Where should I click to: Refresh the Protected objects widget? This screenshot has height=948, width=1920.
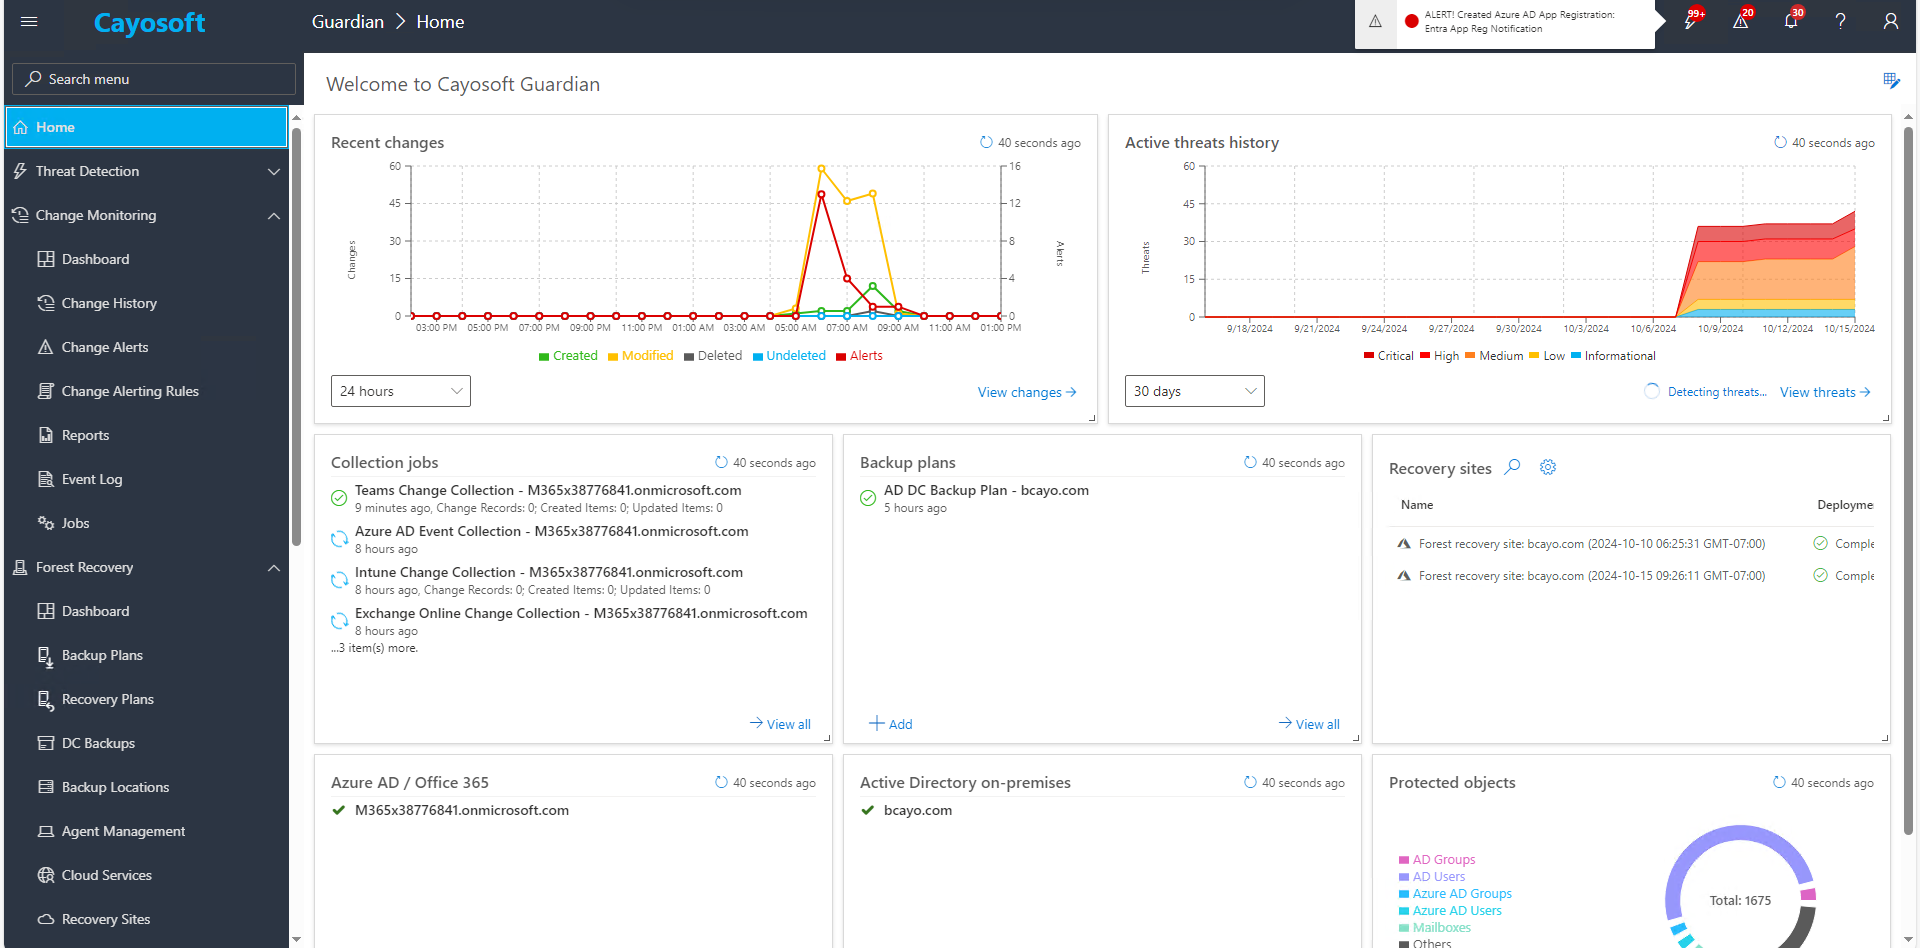pos(1779,783)
